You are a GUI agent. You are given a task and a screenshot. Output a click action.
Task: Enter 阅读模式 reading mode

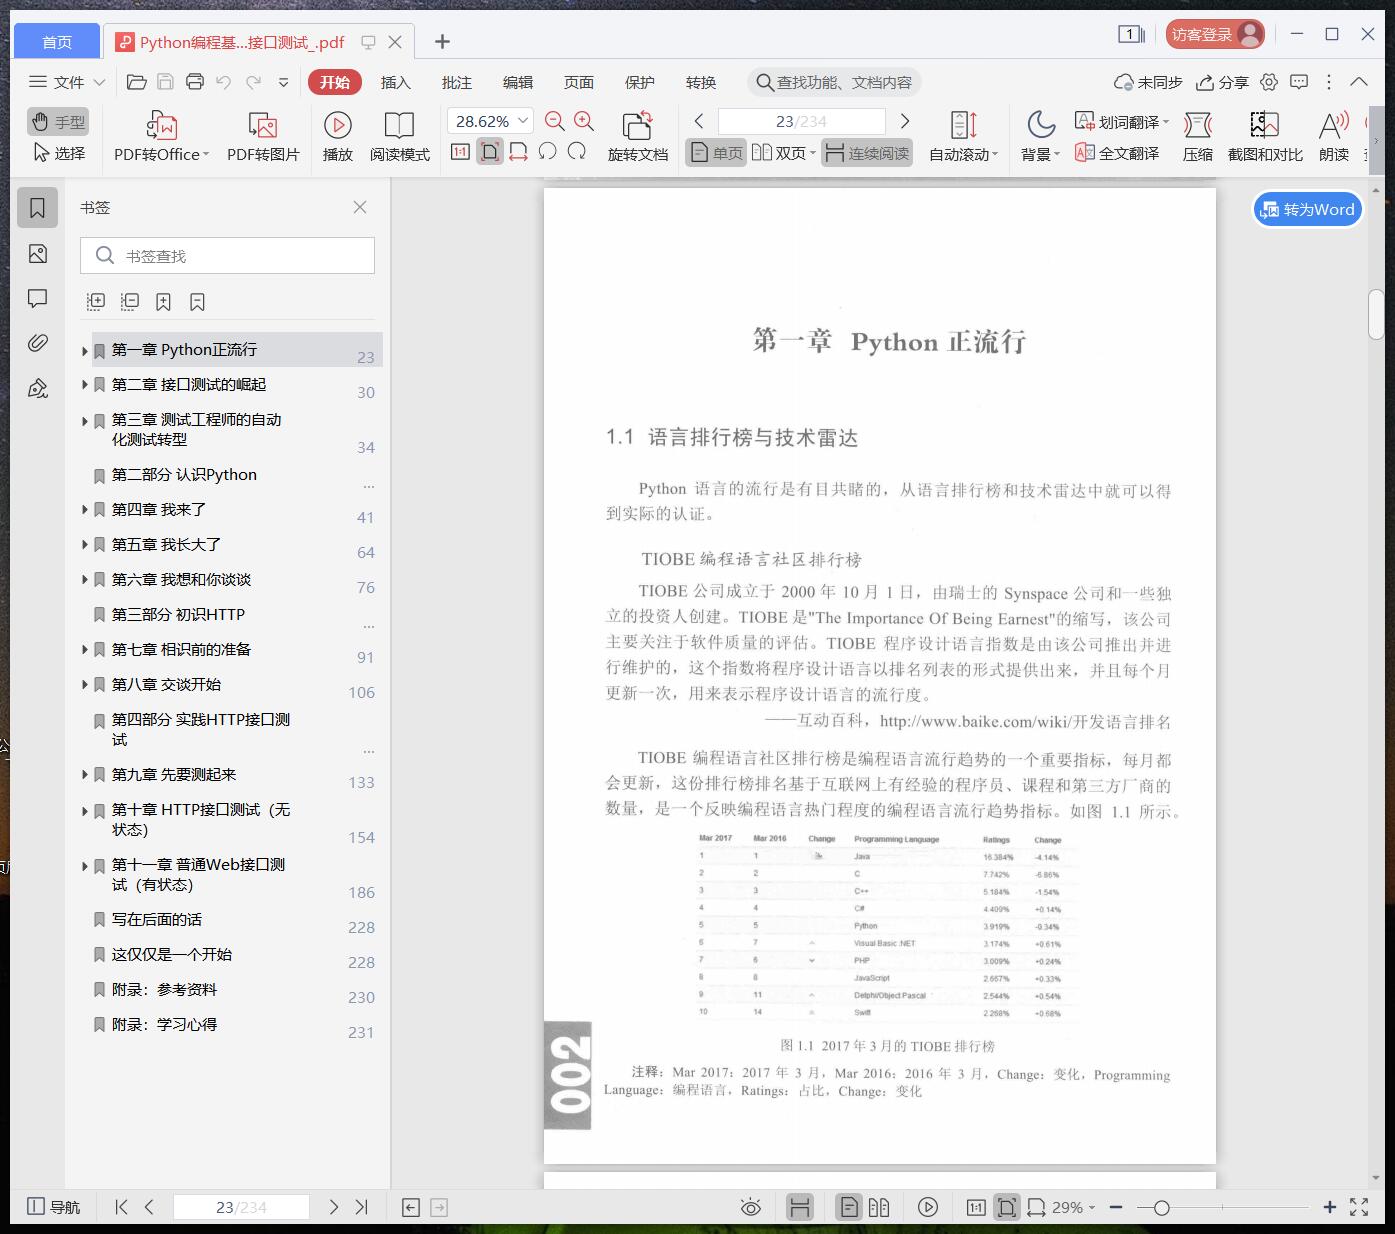coord(400,136)
